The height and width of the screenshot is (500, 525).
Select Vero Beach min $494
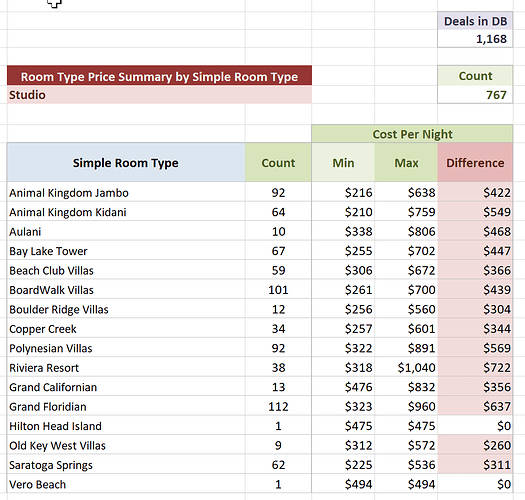[343, 484]
